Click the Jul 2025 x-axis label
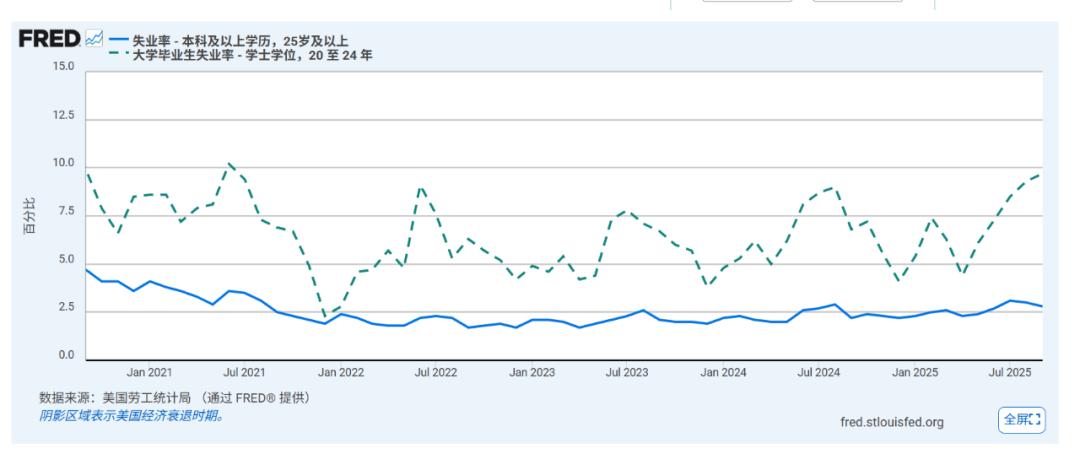 (1008, 373)
